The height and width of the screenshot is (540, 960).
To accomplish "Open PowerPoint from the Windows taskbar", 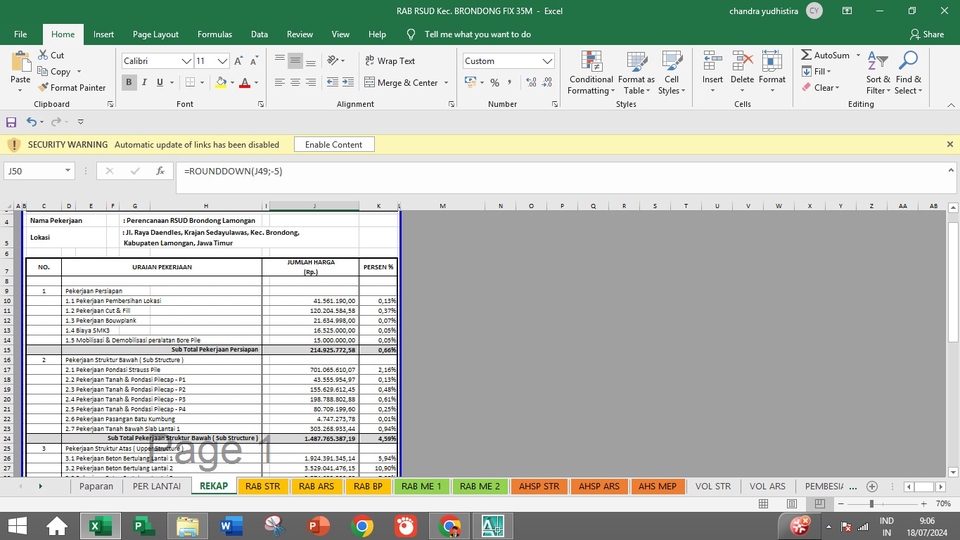I will [319, 525].
